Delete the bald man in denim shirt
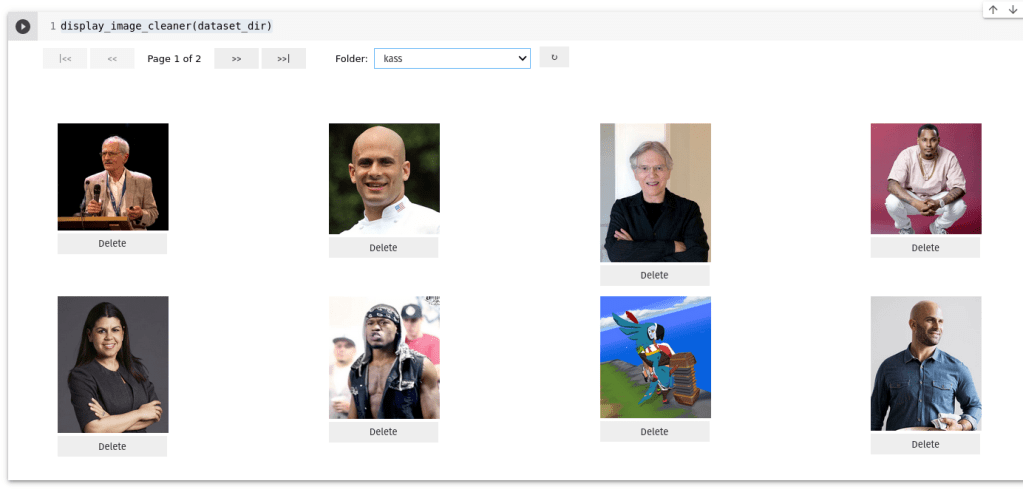The width and height of the screenshot is (1023, 495). 925,444
